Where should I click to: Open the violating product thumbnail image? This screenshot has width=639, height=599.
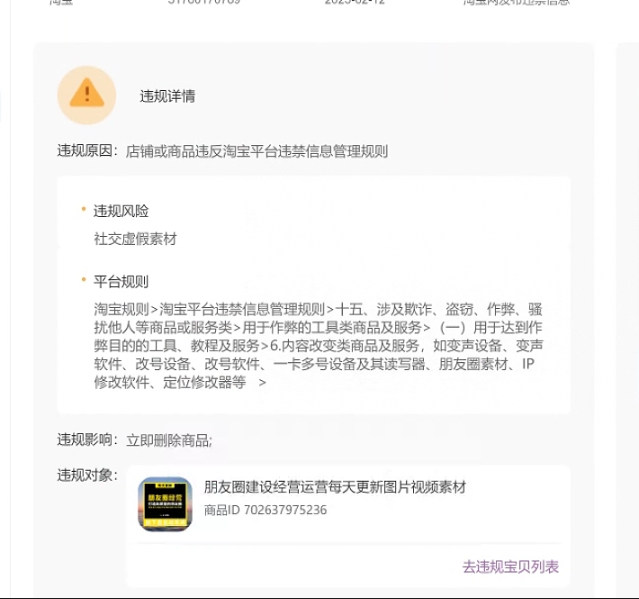point(165,504)
